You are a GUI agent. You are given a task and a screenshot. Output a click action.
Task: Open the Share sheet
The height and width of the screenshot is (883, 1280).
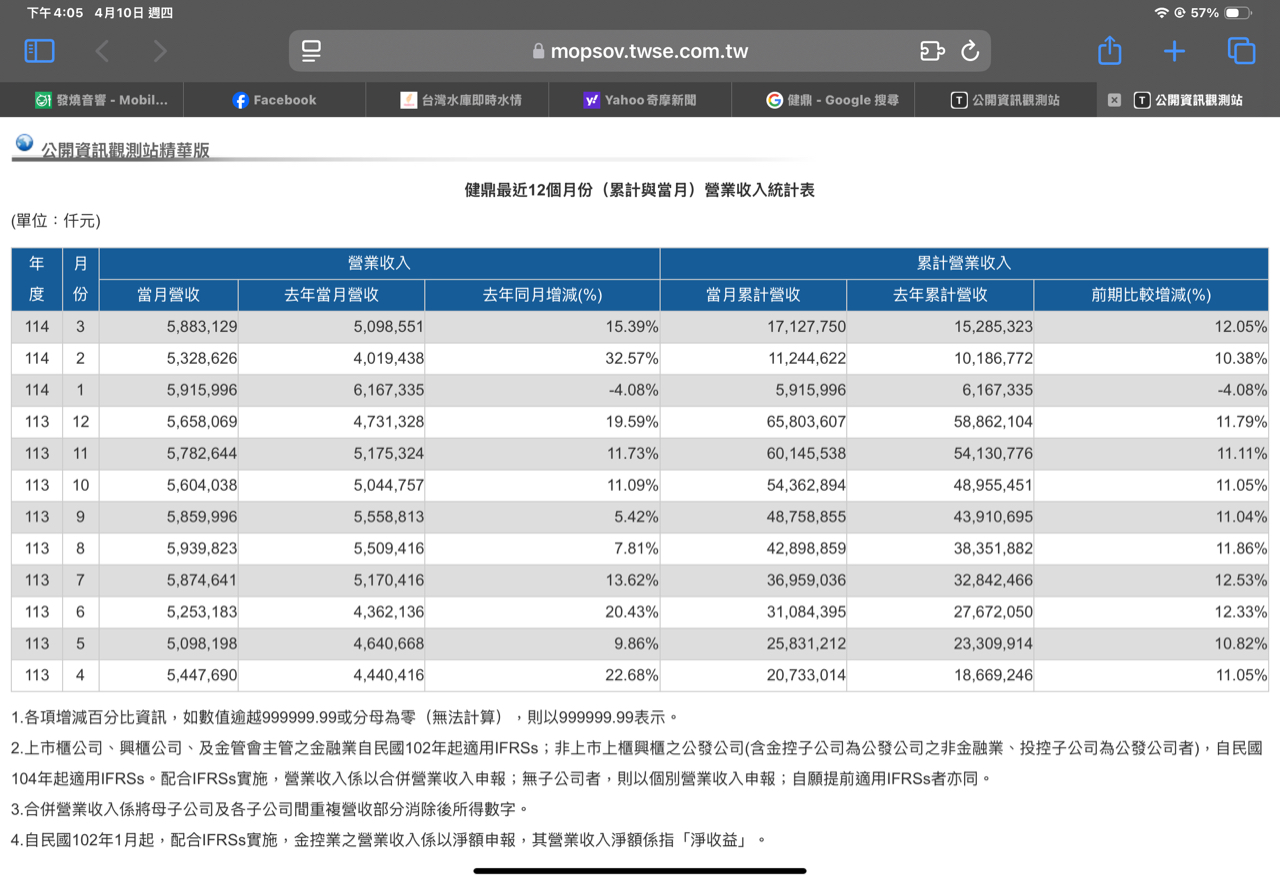1109,51
